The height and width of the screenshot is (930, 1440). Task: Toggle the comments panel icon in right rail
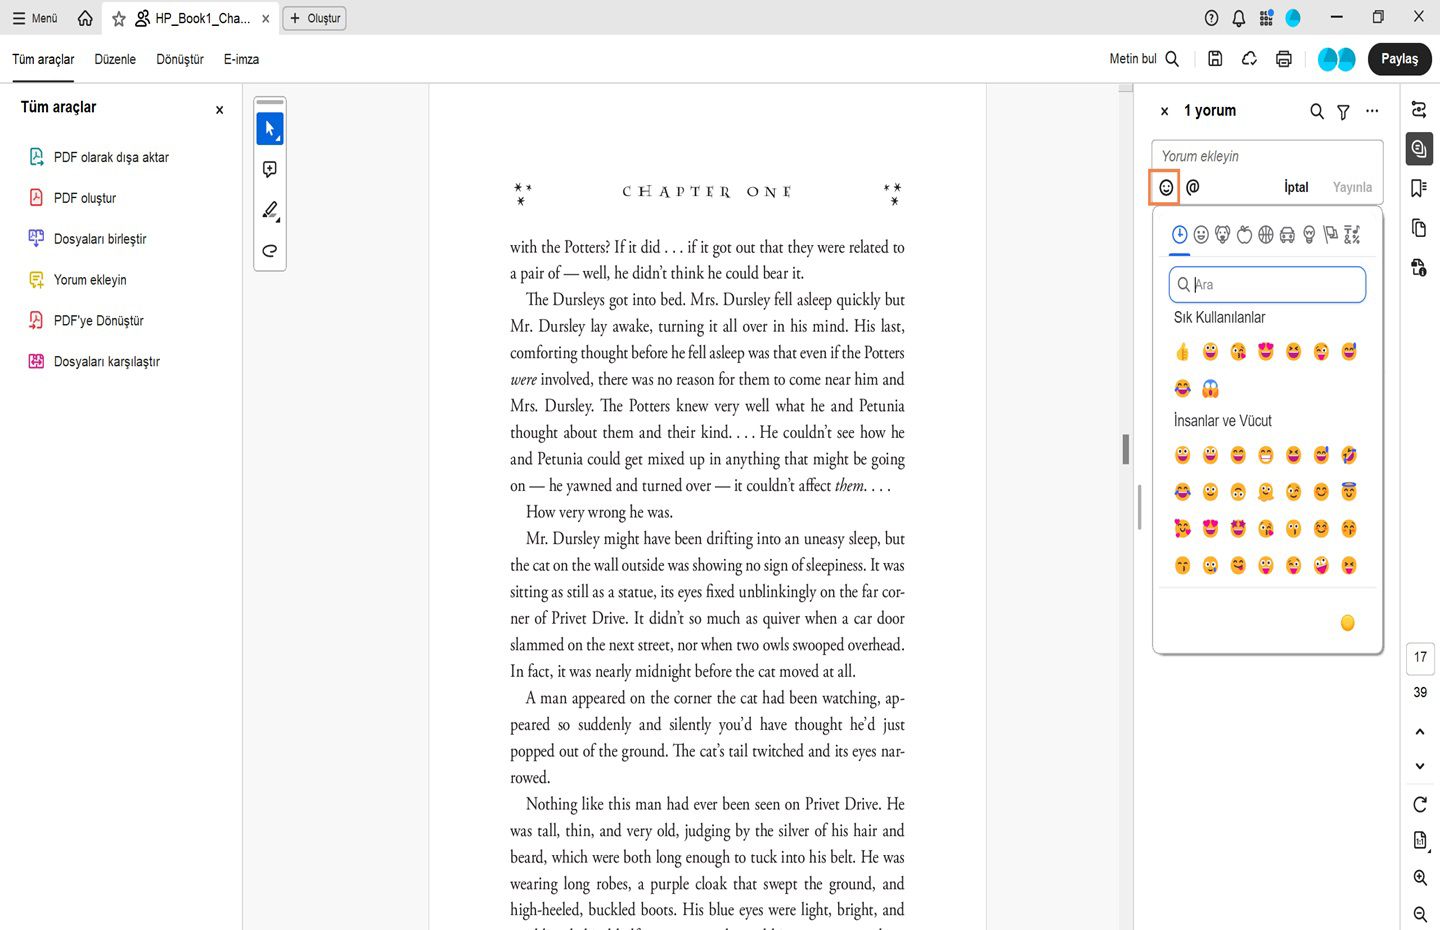[1419, 149]
